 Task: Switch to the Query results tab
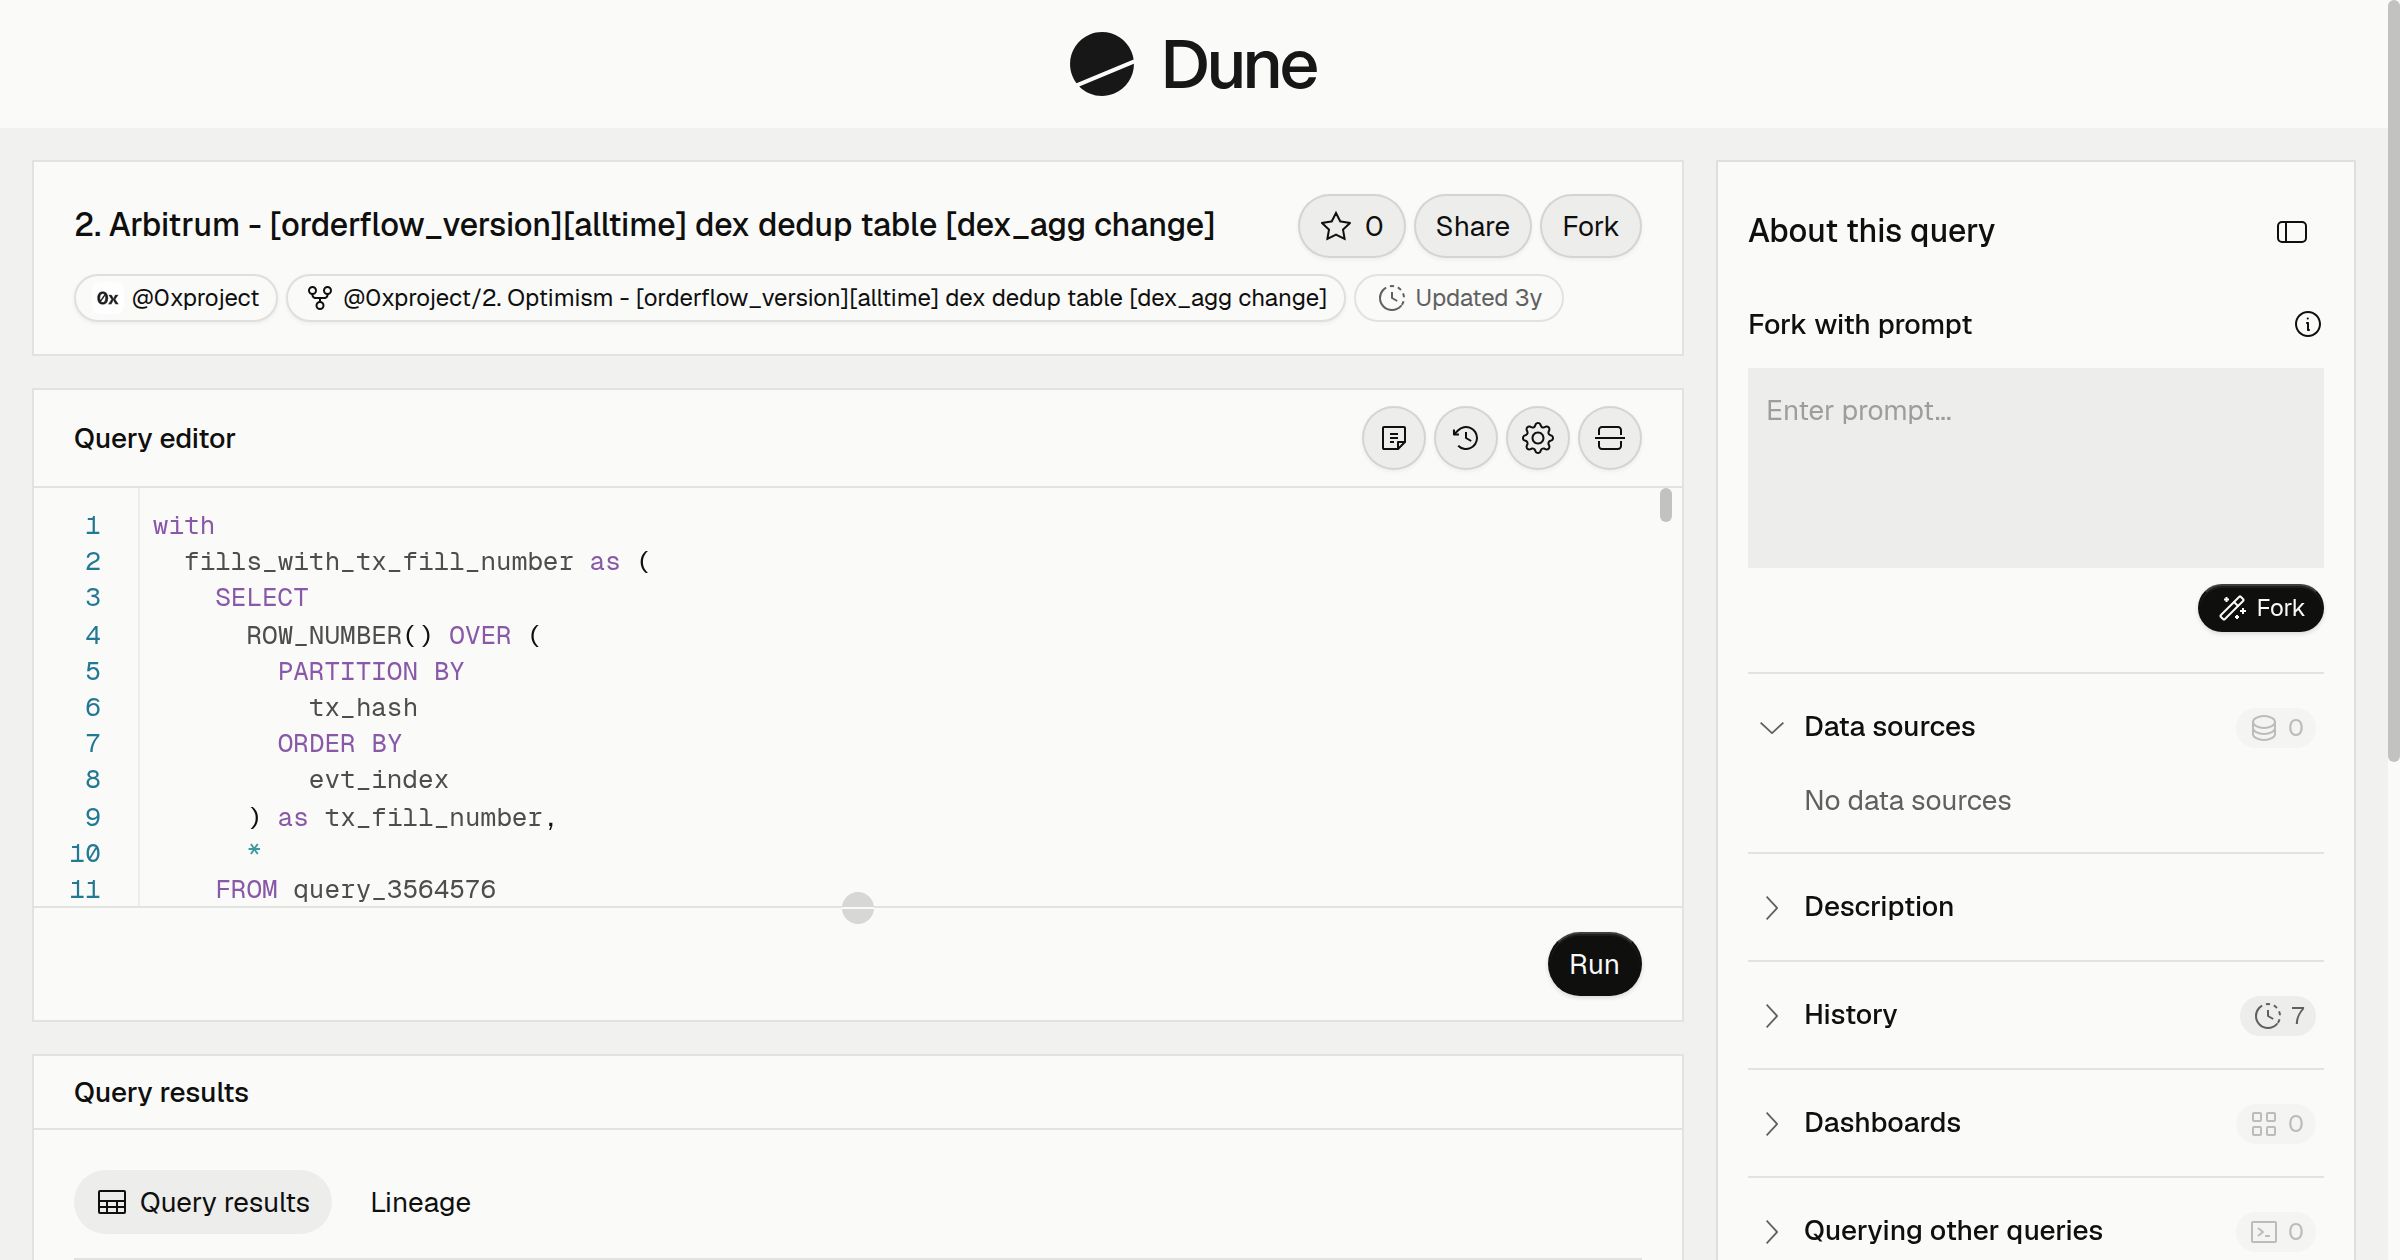pos(203,1202)
